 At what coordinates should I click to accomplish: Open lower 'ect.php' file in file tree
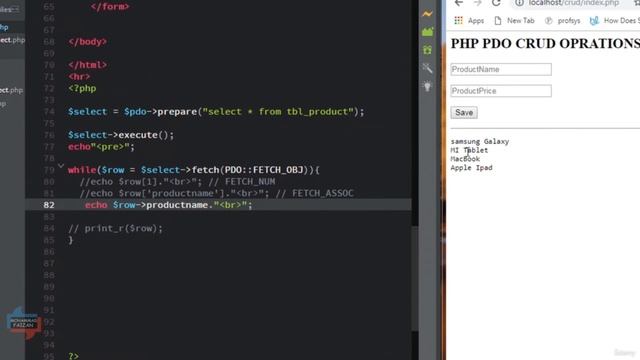11,90
